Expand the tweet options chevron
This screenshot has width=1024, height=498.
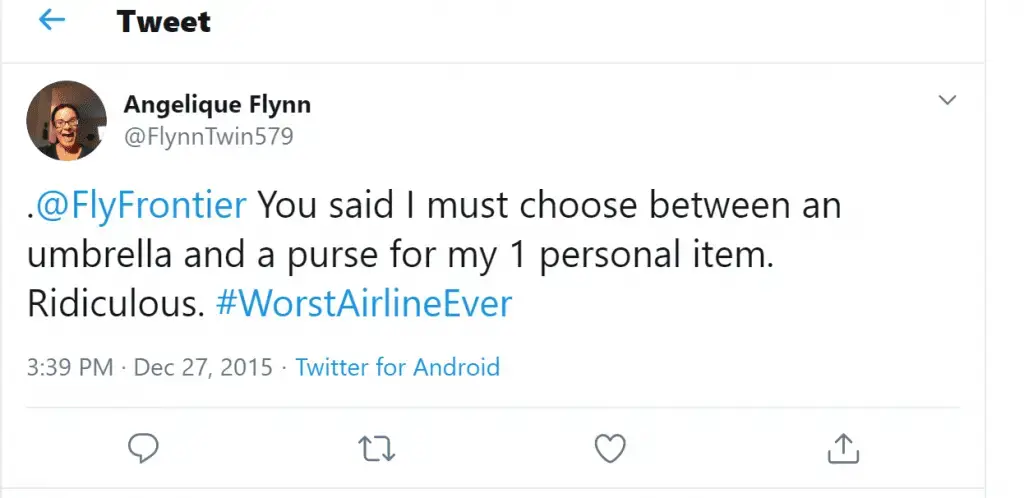click(x=947, y=100)
